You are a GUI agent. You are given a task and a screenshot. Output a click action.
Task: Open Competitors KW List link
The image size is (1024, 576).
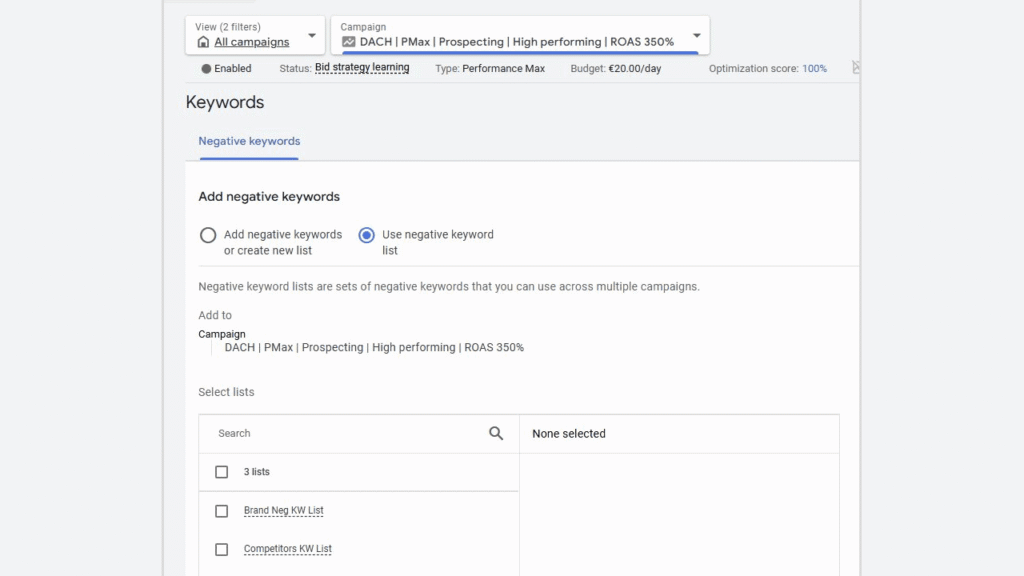pyautogui.click(x=287, y=549)
